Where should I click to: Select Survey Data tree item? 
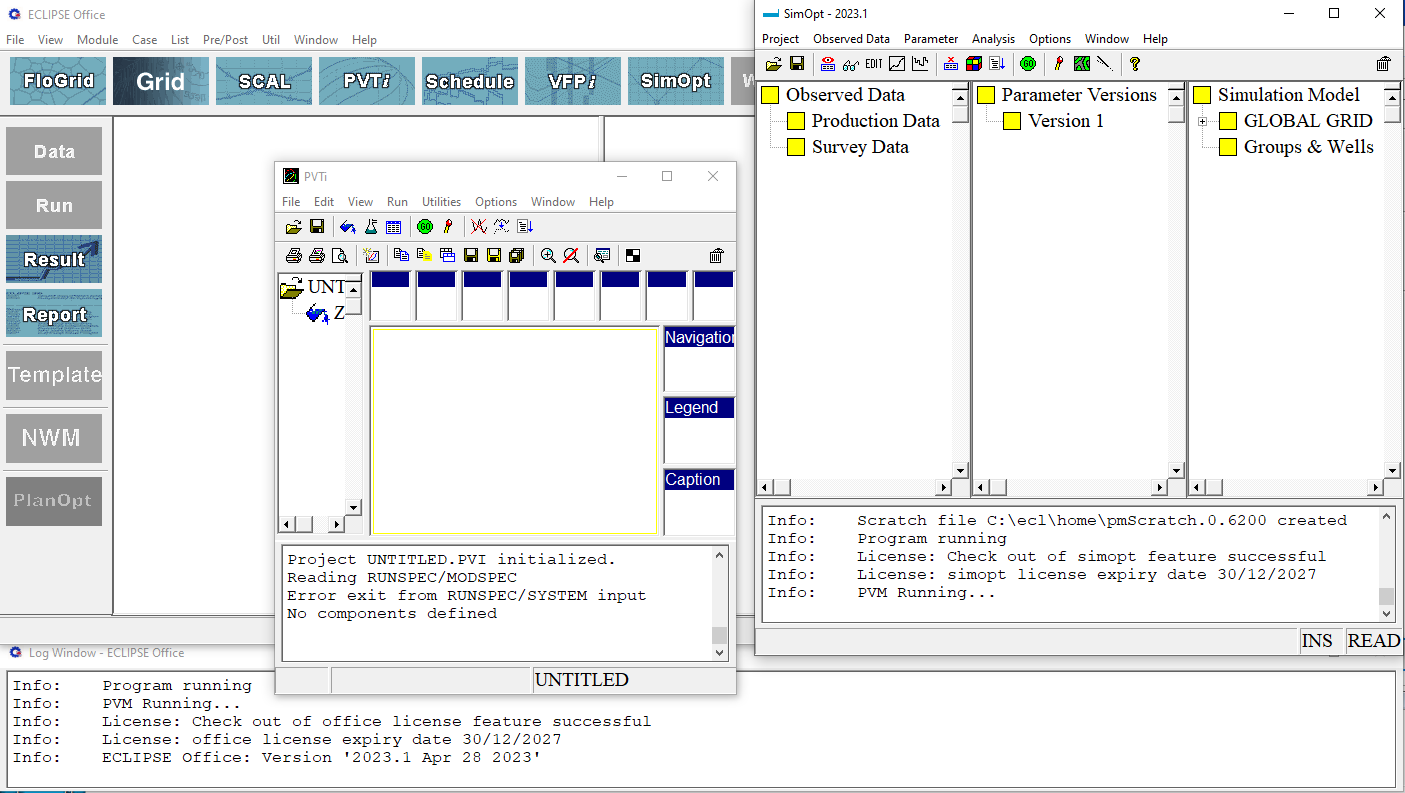click(860, 147)
